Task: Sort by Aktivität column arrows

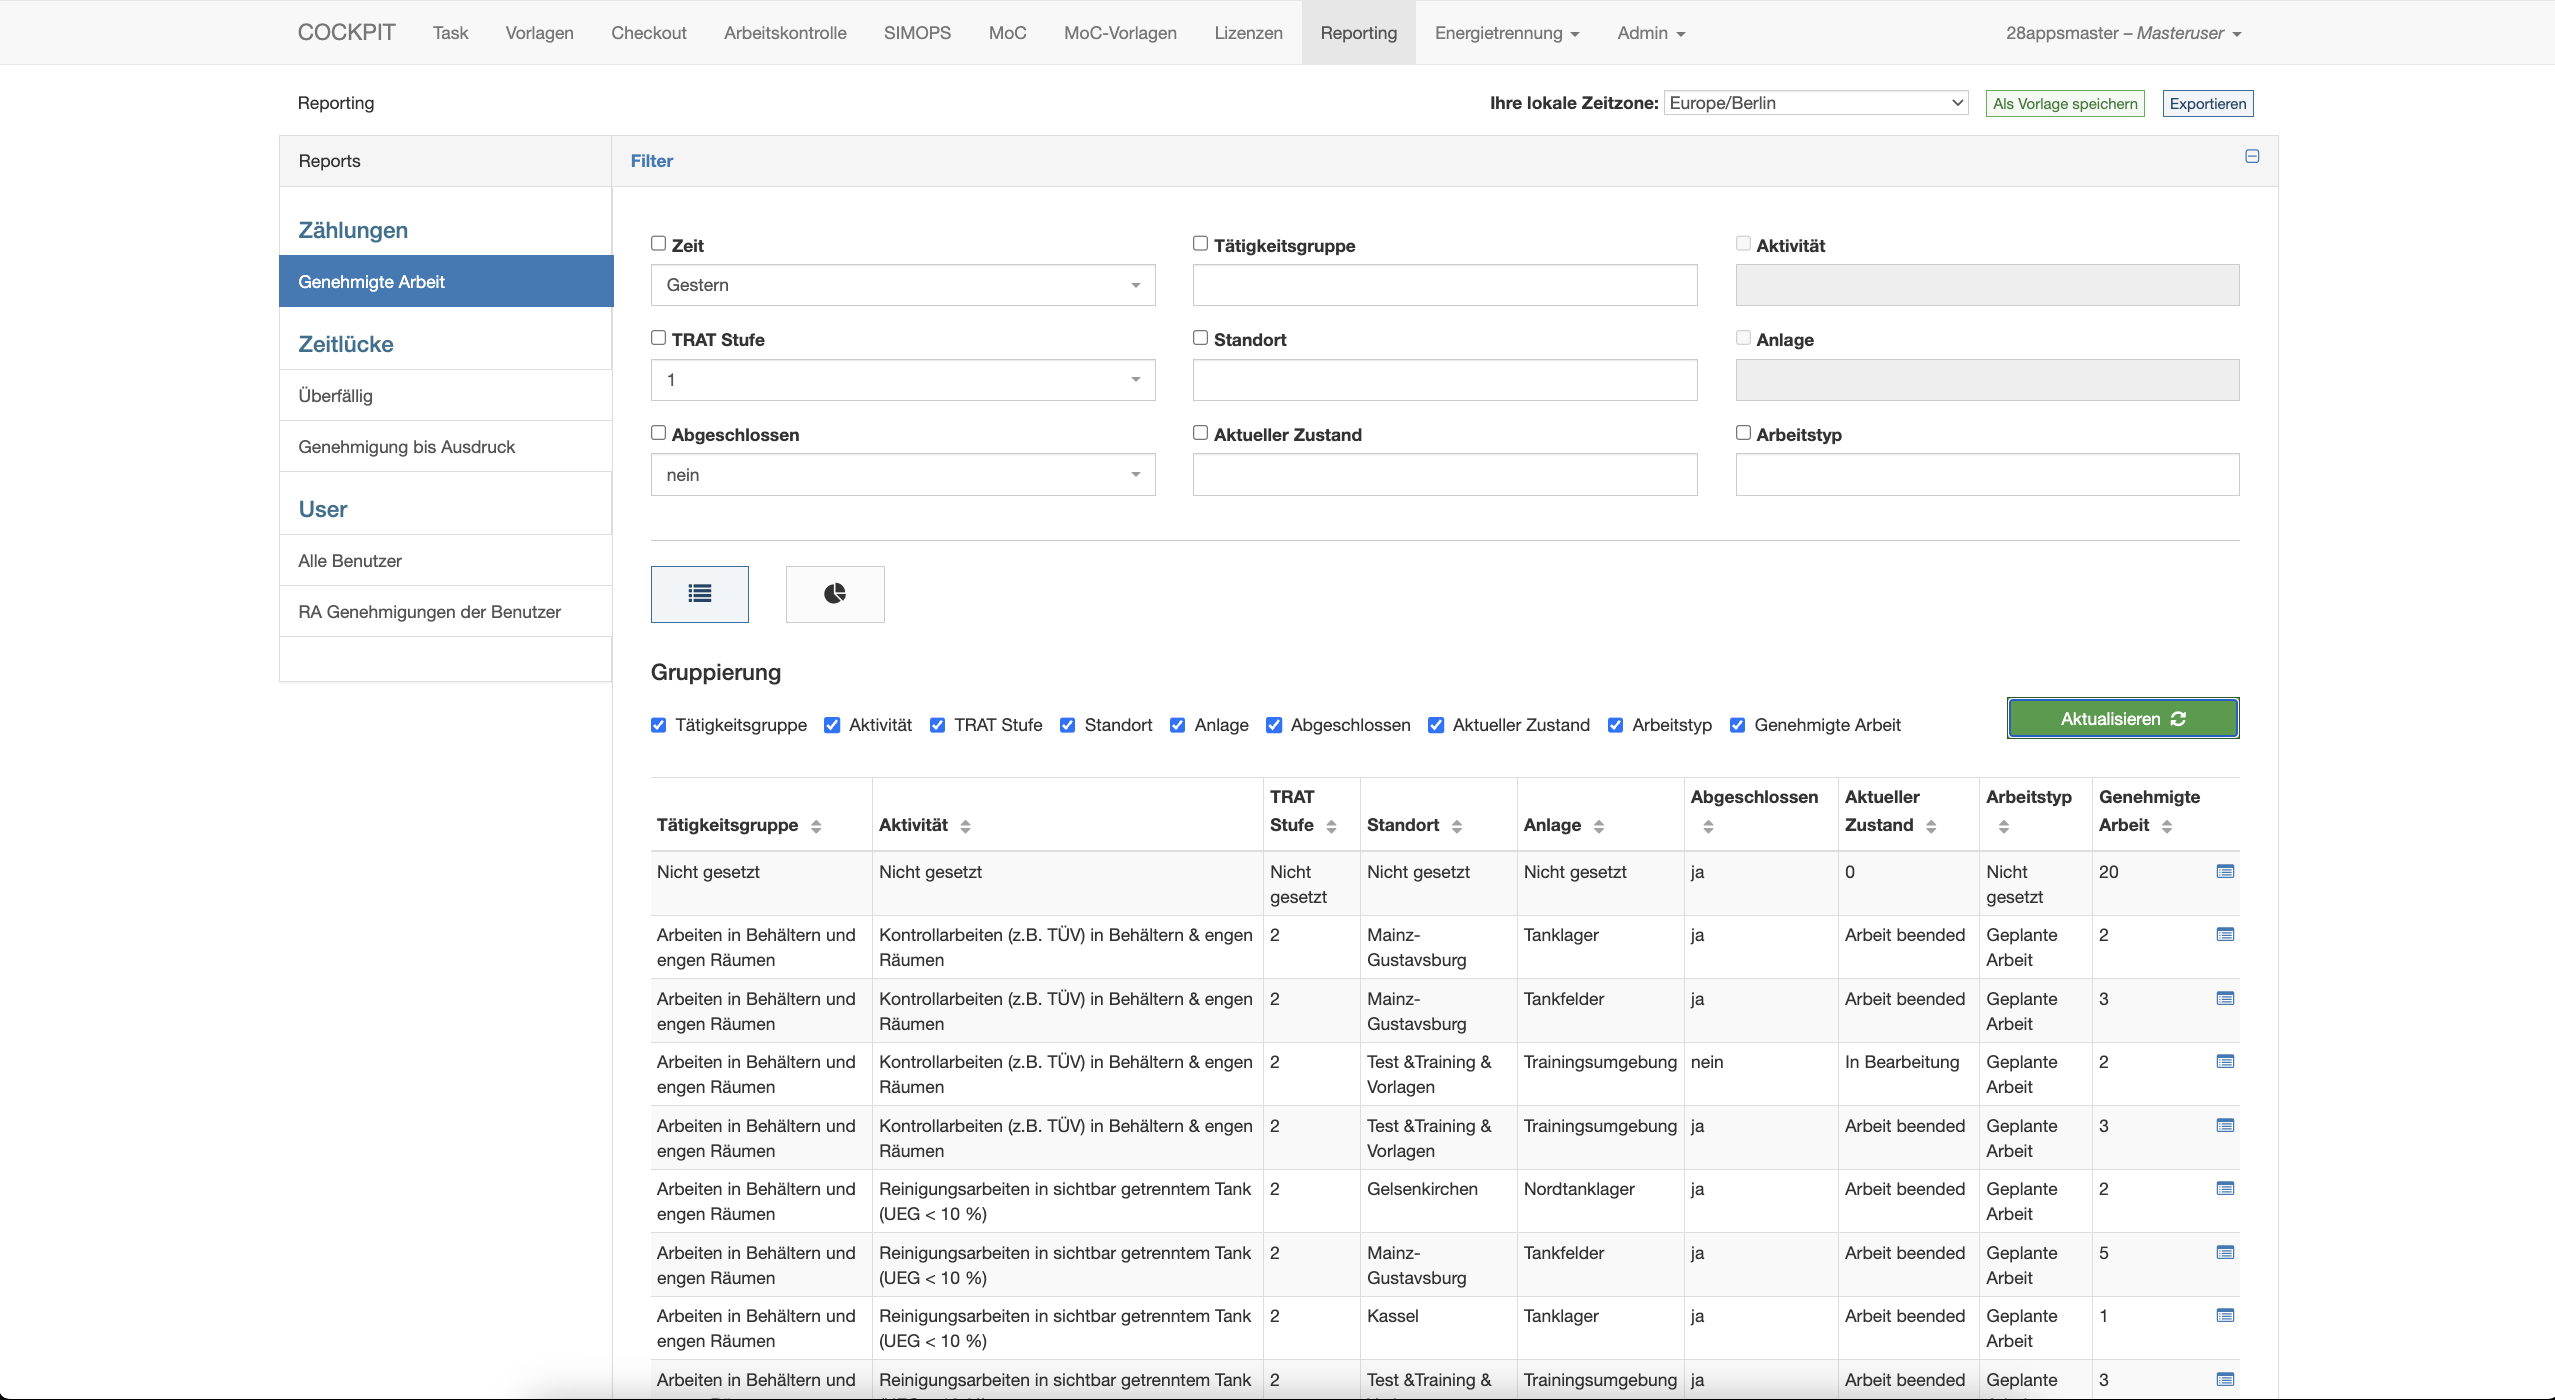Action: (x=965, y=826)
